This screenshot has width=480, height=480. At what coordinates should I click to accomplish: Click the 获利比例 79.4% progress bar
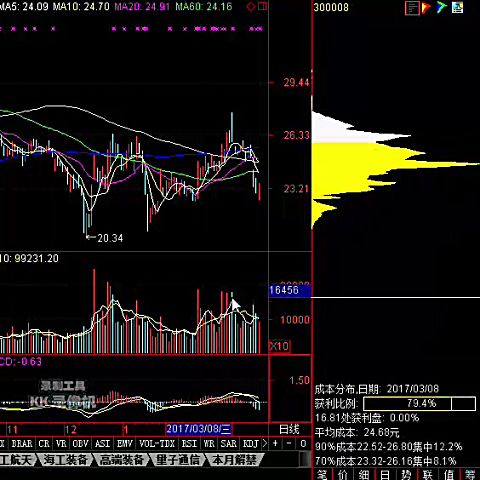[x=419, y=404]
